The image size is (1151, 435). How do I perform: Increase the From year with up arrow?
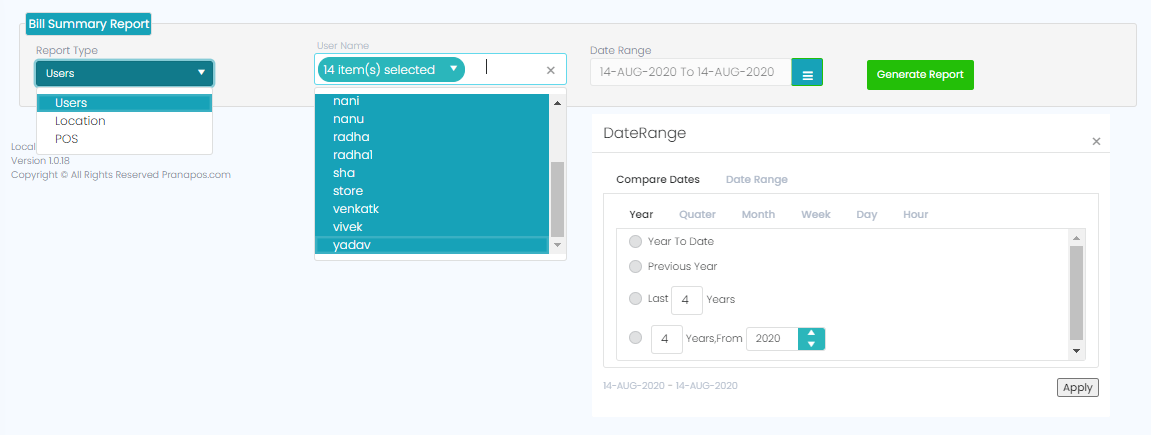811,334
